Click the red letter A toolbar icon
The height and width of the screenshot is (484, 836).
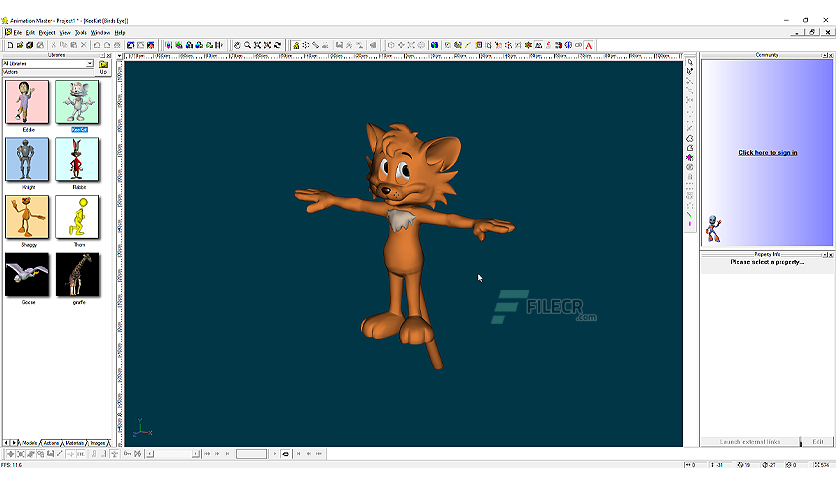(x=589, y=45)
